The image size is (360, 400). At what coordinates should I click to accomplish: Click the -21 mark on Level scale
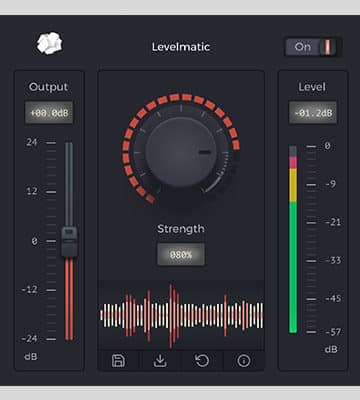333,222
